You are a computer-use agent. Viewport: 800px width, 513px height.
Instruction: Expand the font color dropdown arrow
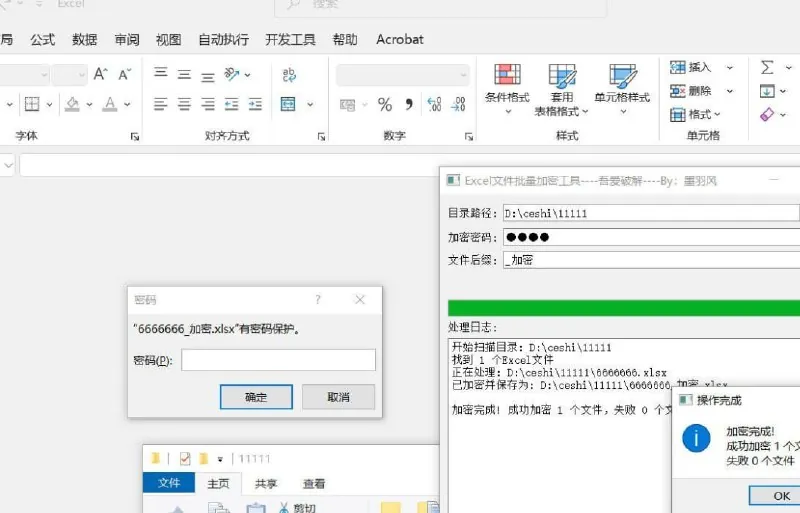click(x=127, y=105)
